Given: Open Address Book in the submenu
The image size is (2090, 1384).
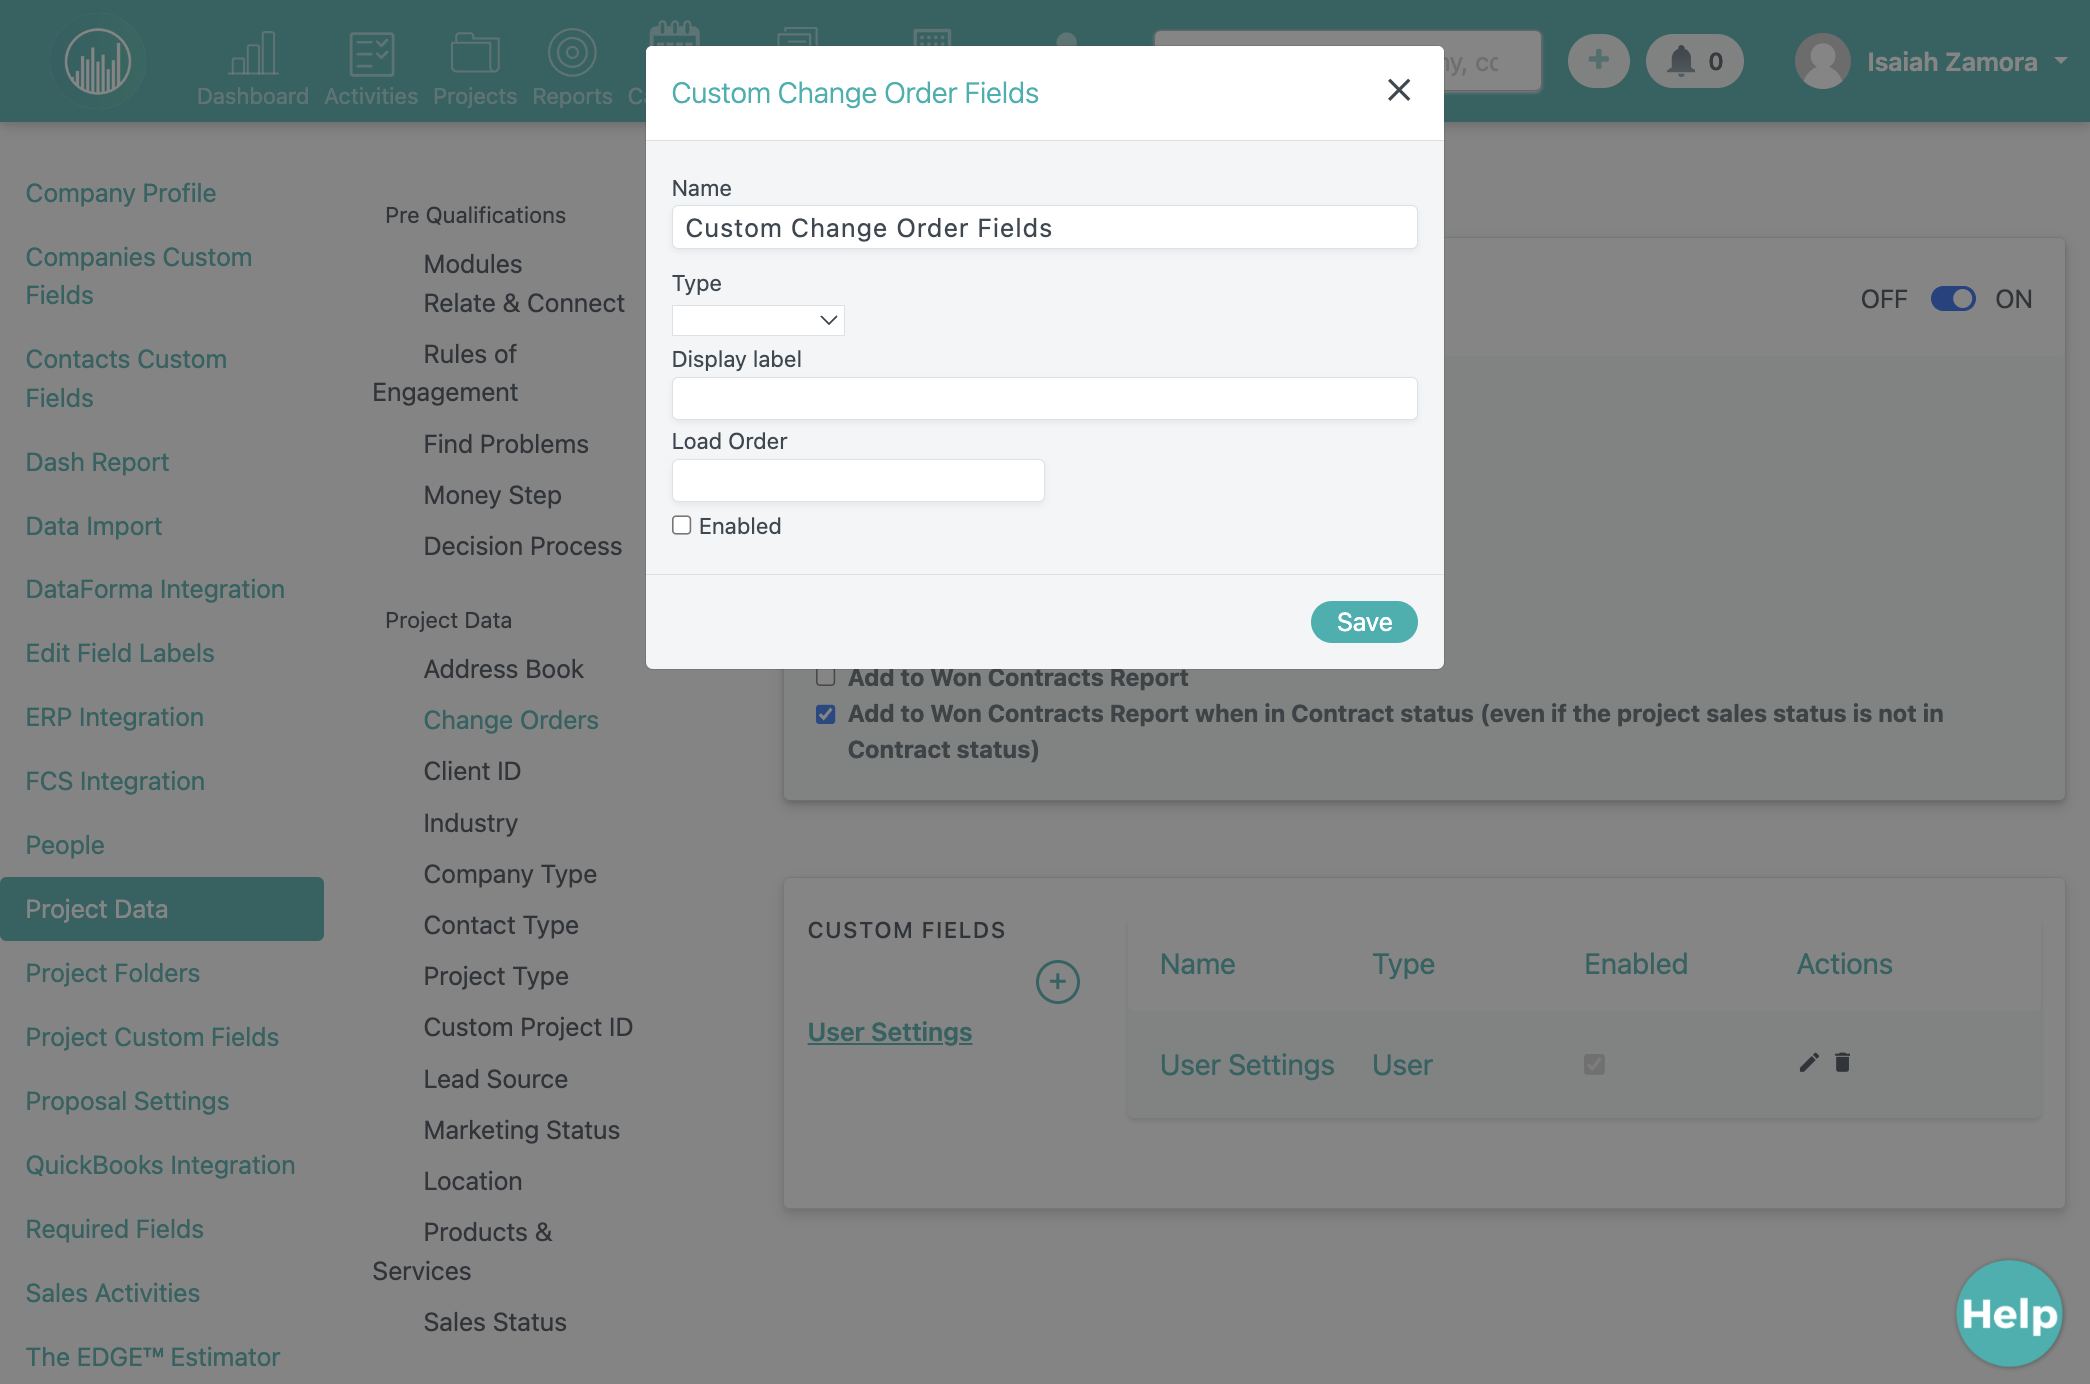Looking at the screenshot, I should [x=503, y=669].
